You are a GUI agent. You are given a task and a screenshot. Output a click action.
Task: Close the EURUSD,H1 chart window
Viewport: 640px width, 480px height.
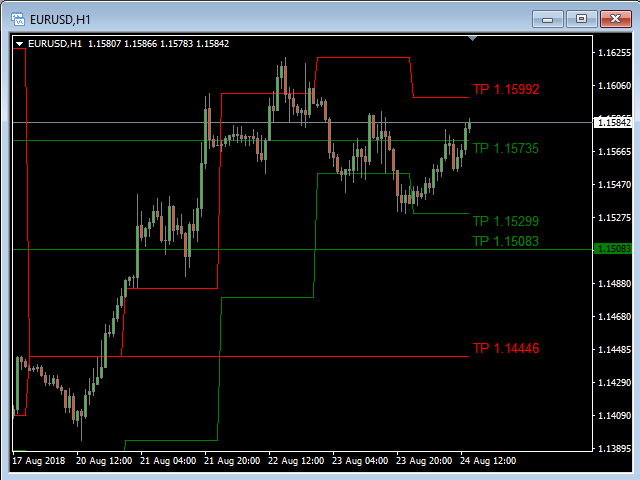pyautogui.click(x=613, y=17)
